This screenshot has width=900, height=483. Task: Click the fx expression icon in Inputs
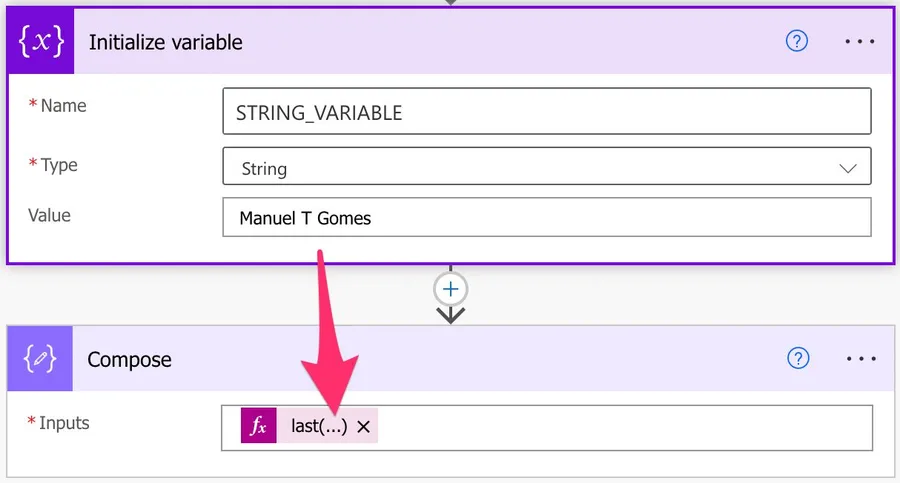point(258,427)
